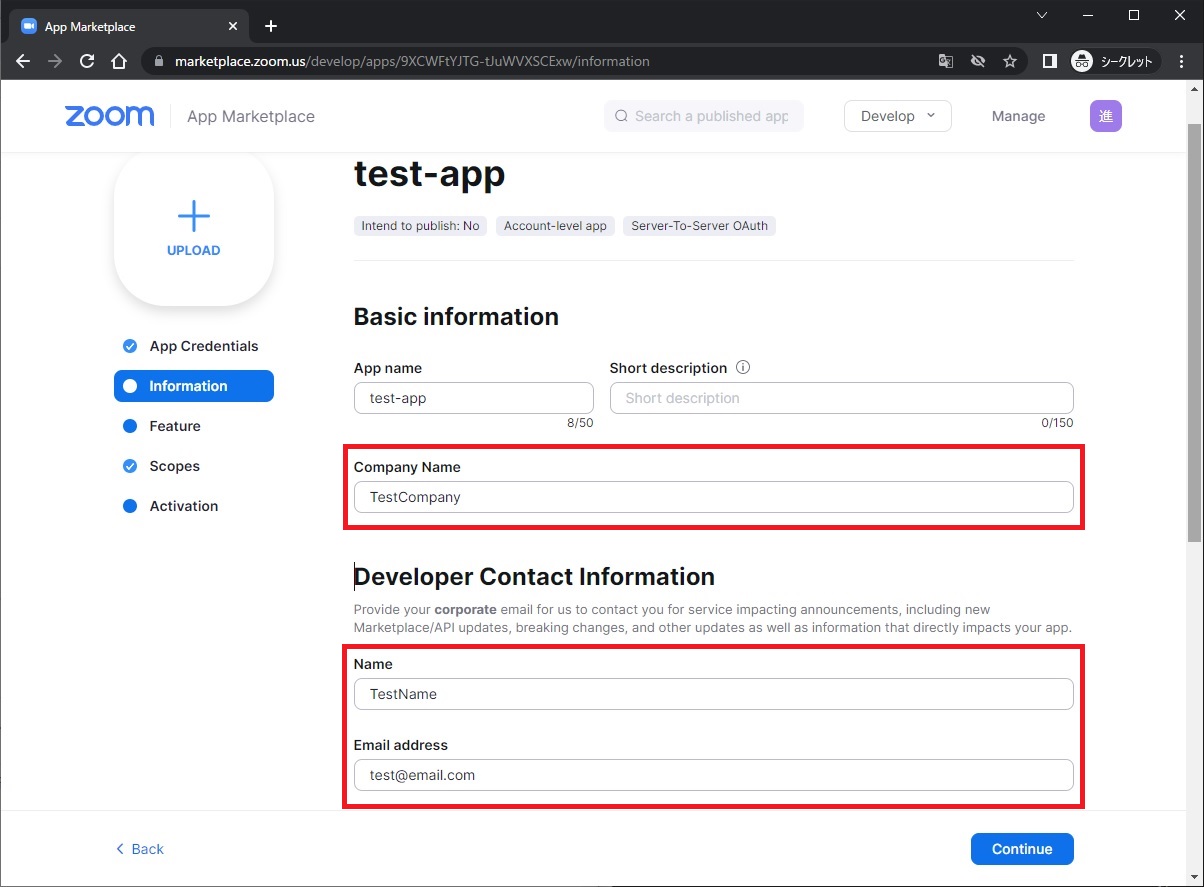1204x887 pixels.
Task: Open the browser three-dot menu
Action: point(1182,61)
